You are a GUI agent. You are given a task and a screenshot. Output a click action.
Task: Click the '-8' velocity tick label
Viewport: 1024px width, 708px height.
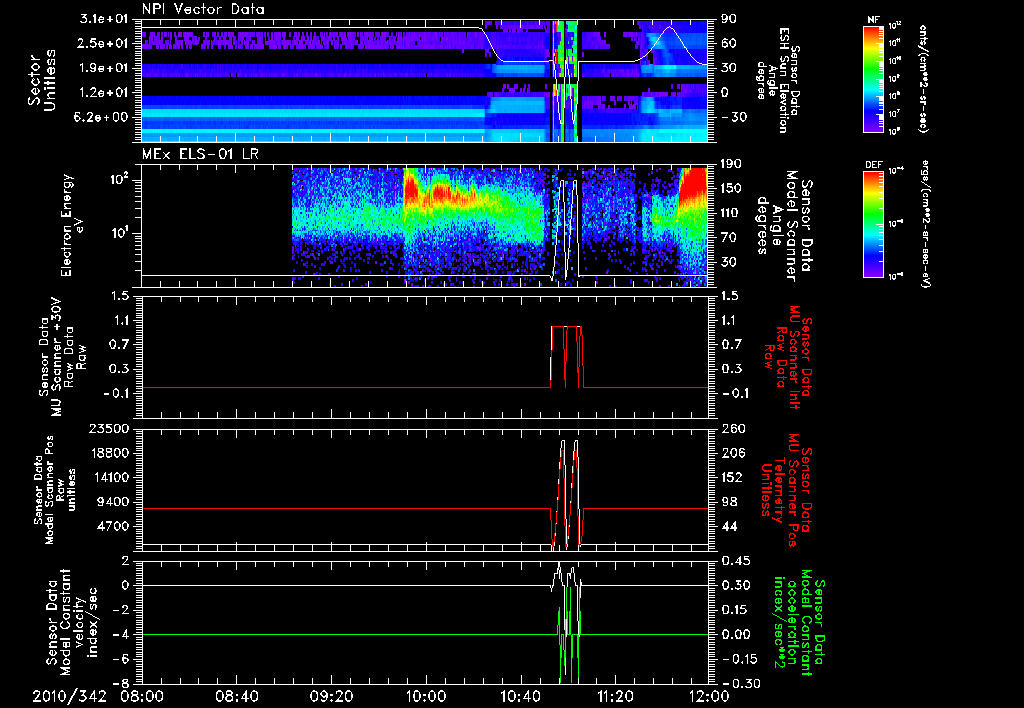pyautogui.click(x=122, y=684)
